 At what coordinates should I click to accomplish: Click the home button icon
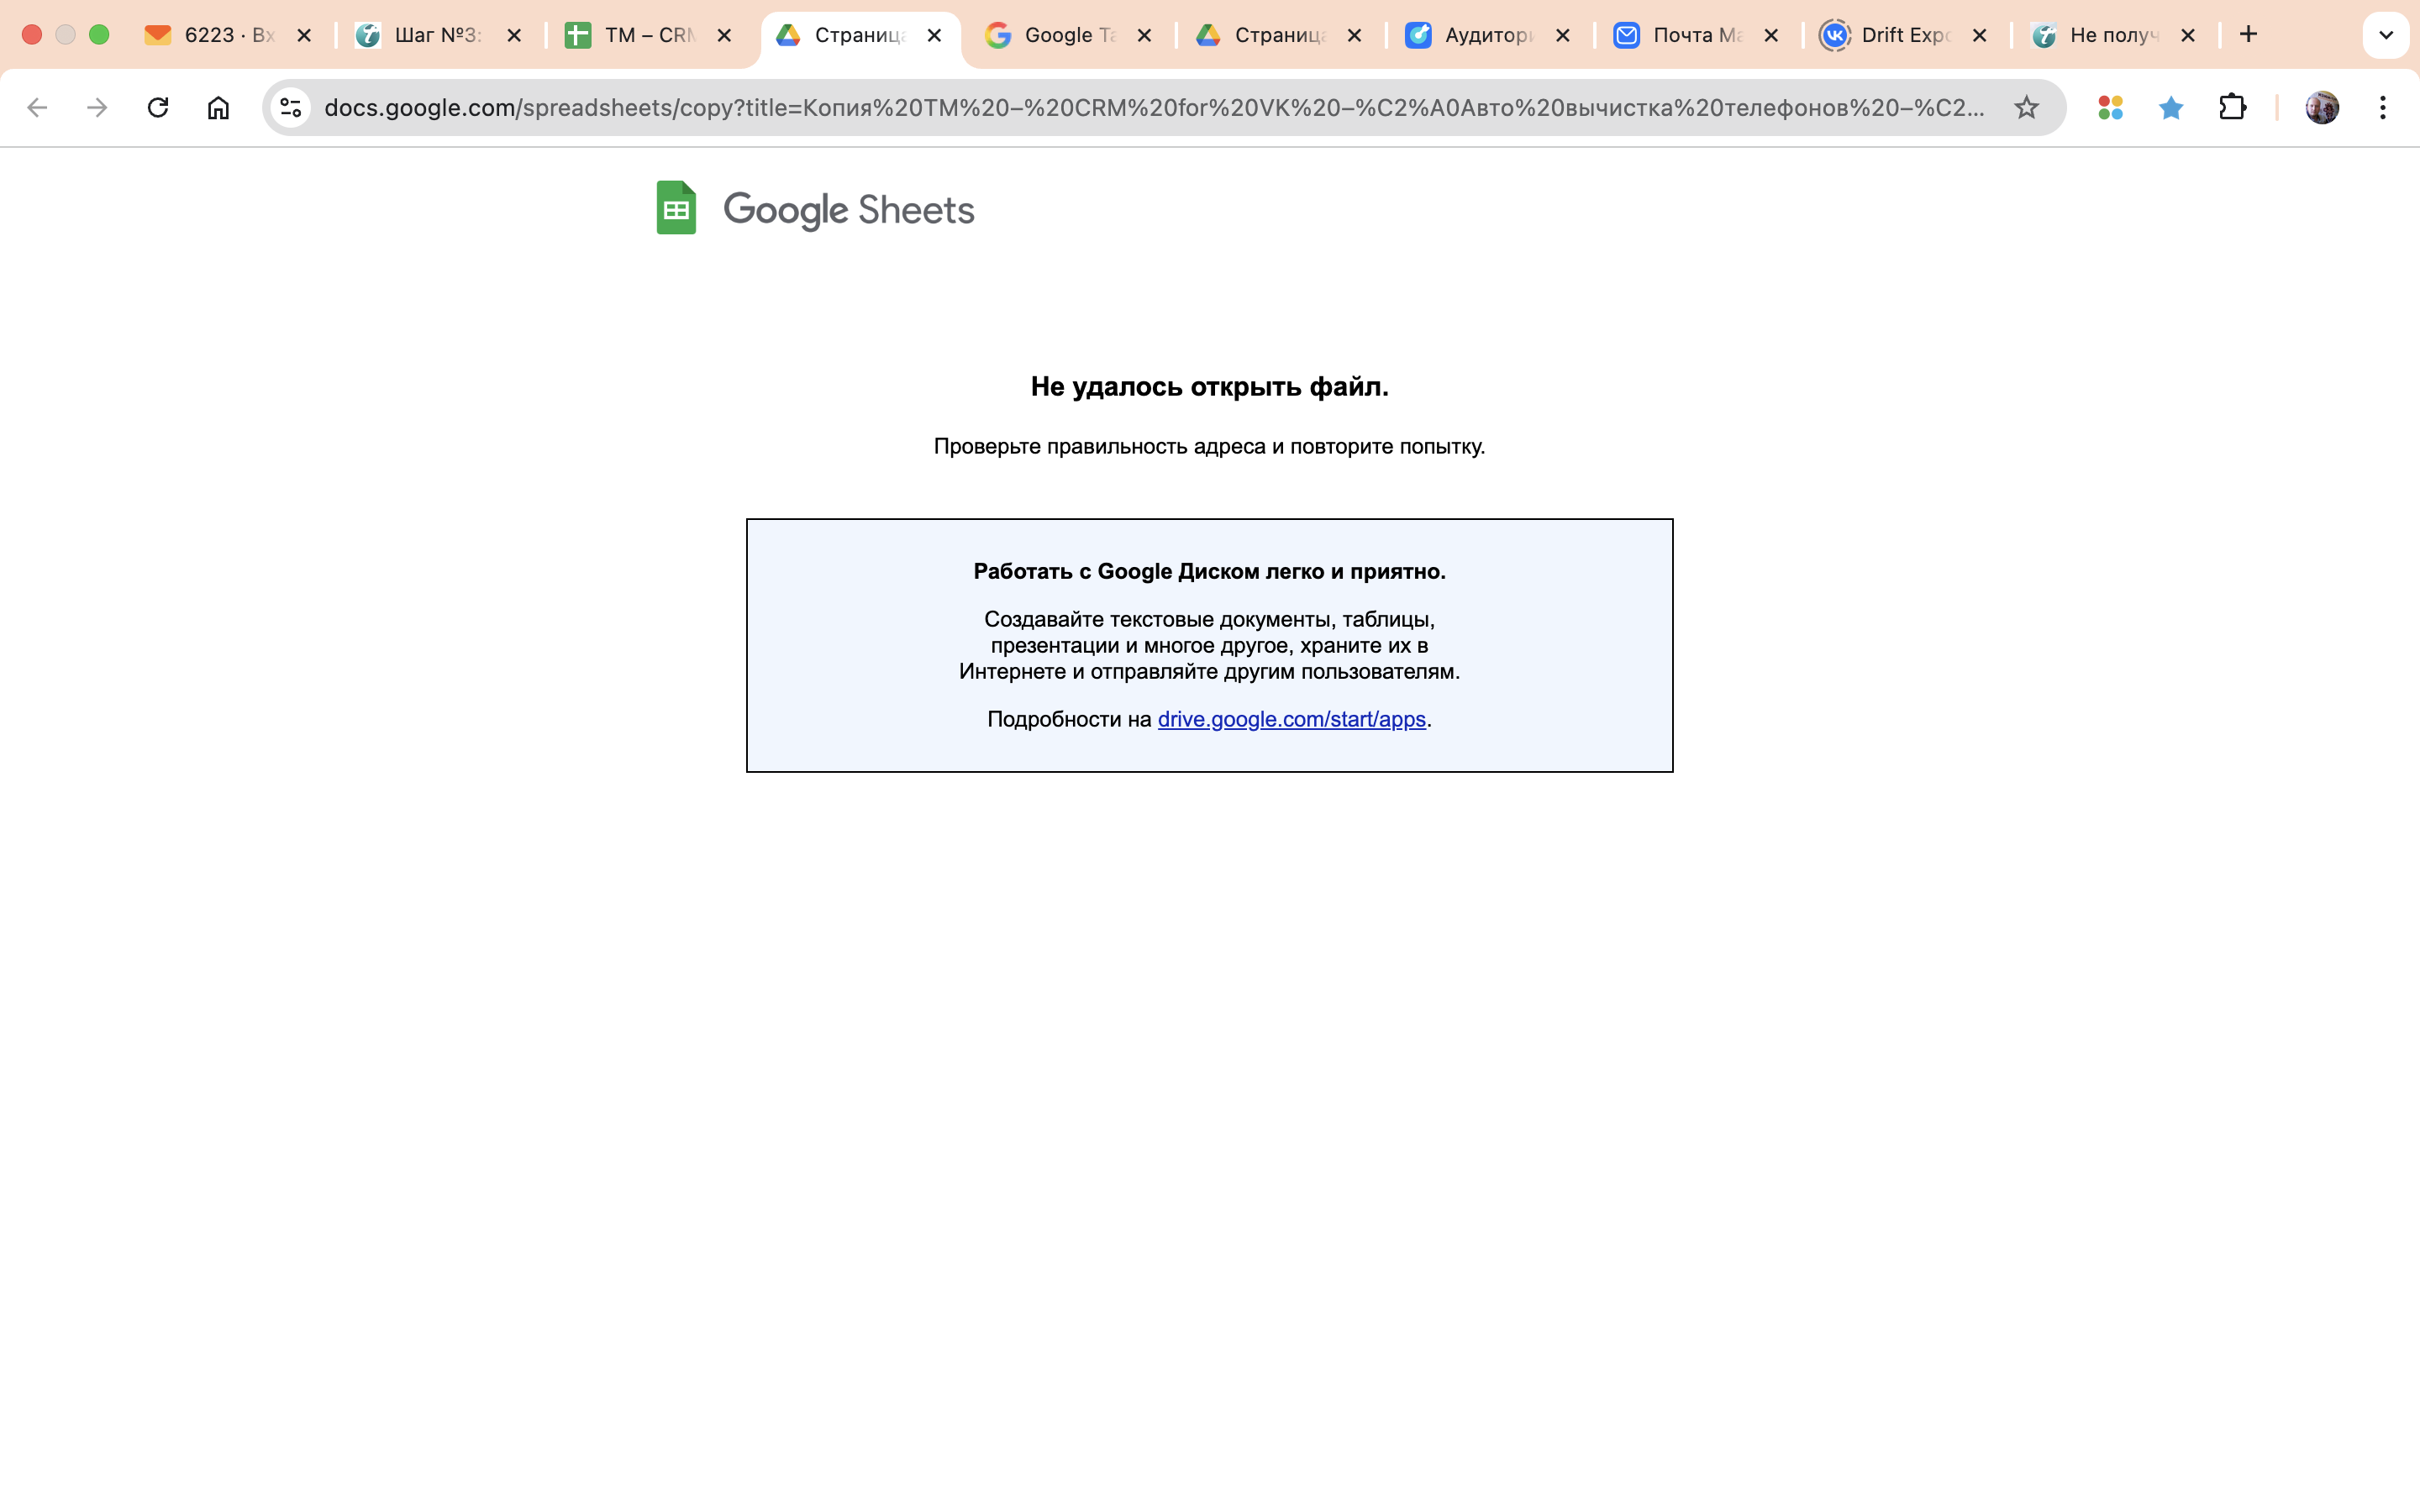pyautogui.click(x=218, y=107)
